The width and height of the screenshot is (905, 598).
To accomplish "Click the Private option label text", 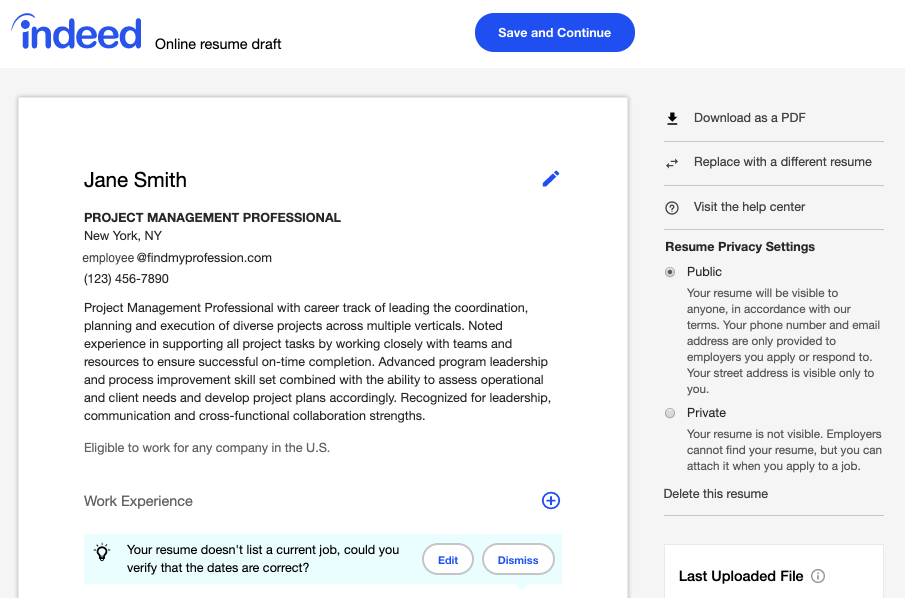I will pos(706,413).
